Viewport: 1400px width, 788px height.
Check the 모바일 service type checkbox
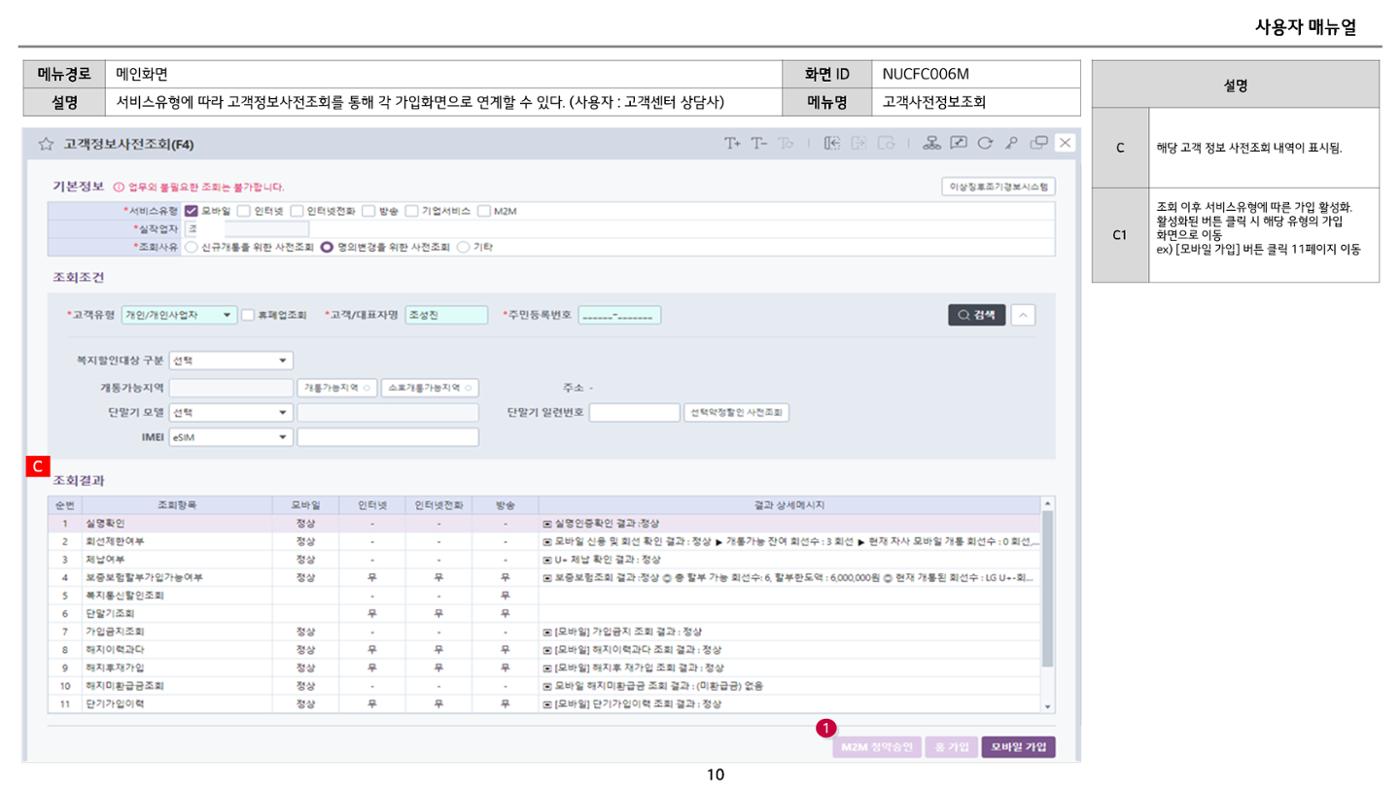(x=191, y=211)
